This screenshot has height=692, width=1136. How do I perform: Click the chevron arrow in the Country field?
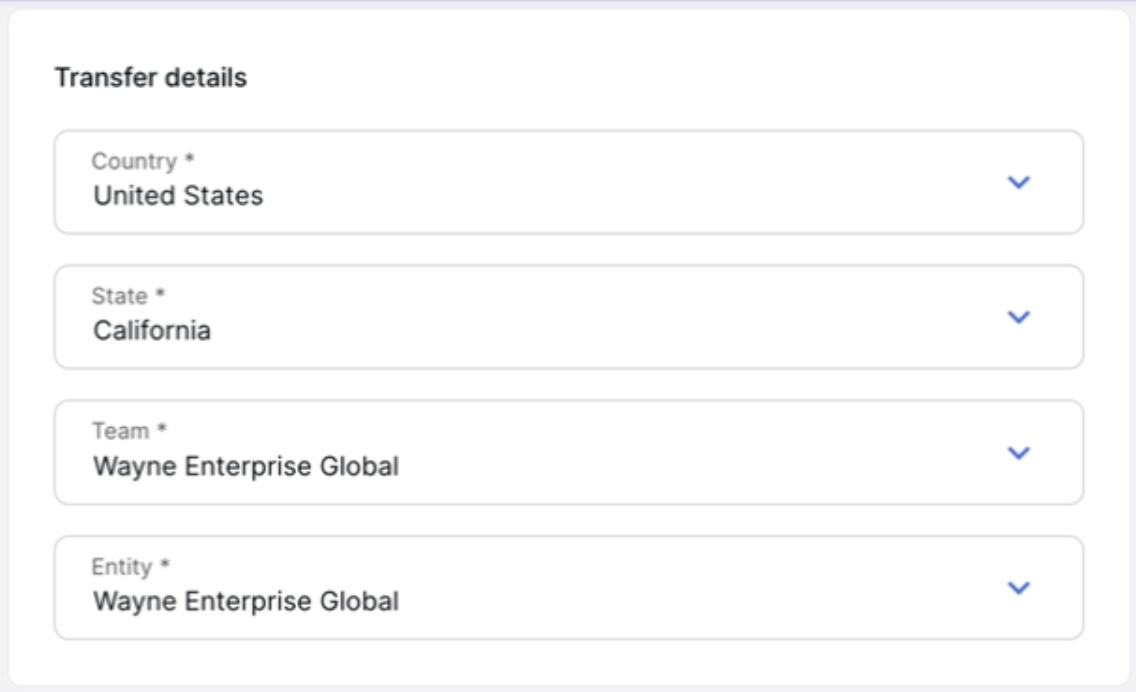click(x=1019, y=182)
